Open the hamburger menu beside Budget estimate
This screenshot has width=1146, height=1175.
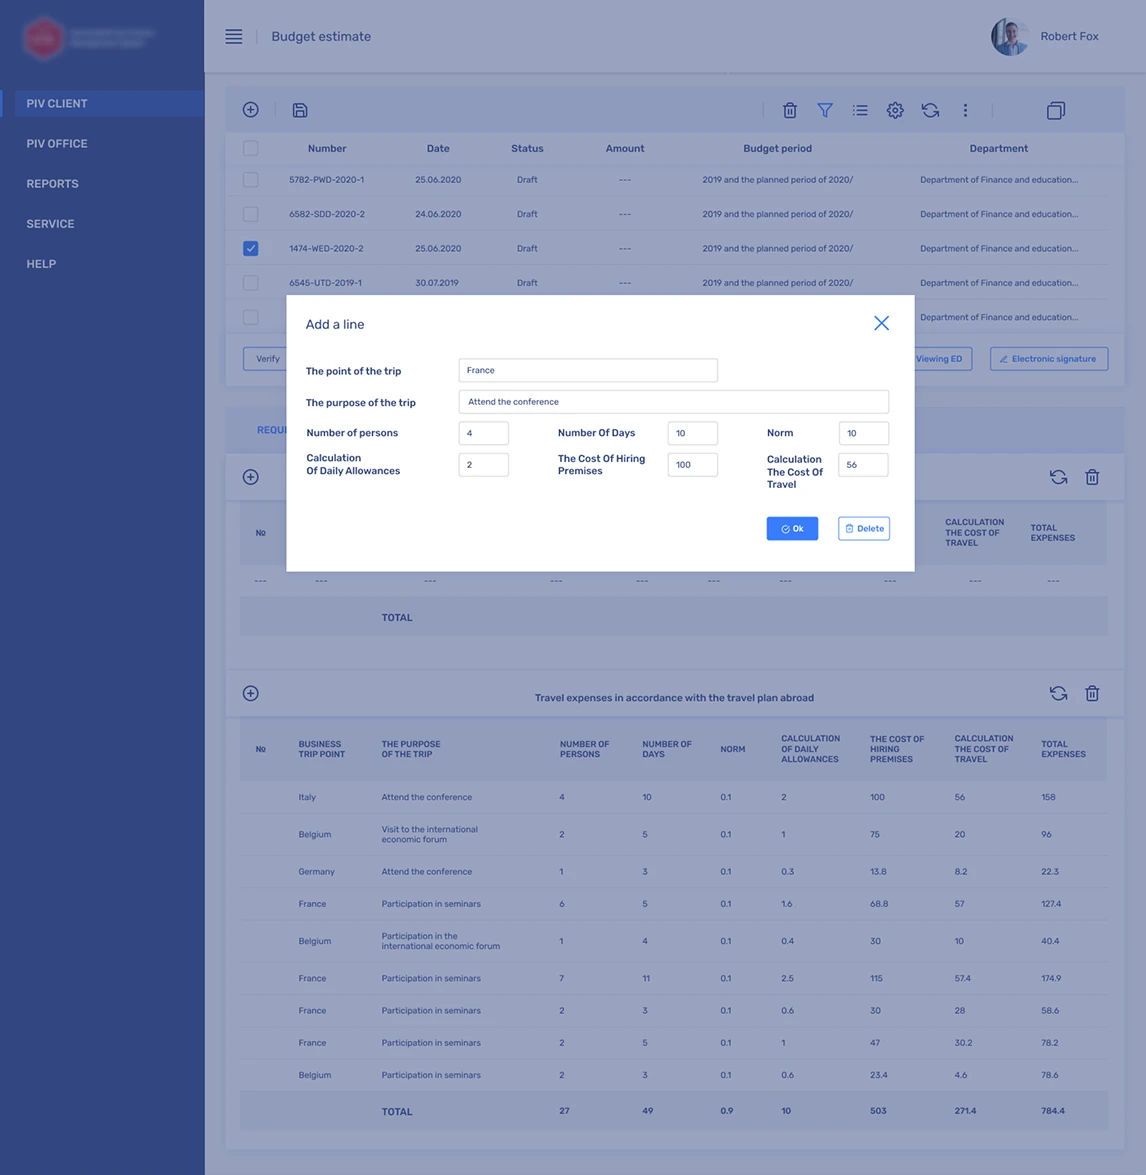click(x=234, y=37)
